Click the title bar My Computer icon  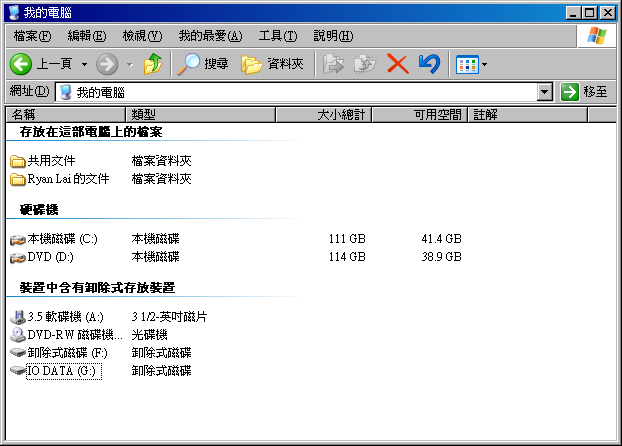14,13
